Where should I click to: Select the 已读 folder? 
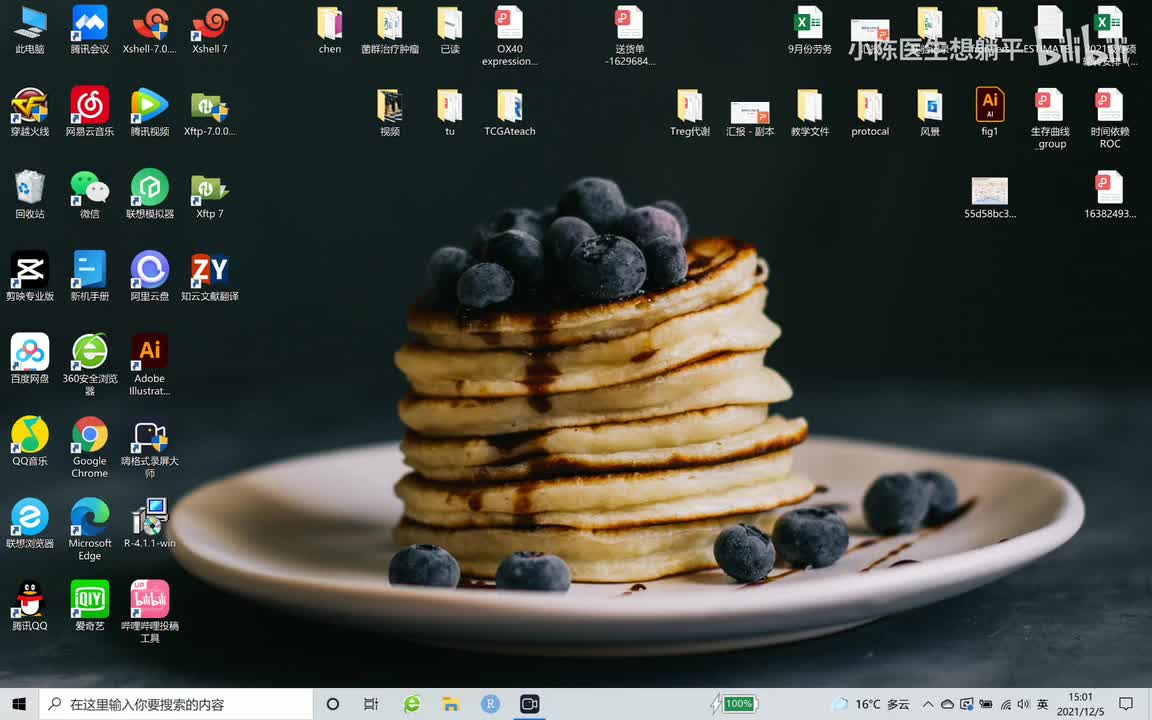tap(450, 30)
